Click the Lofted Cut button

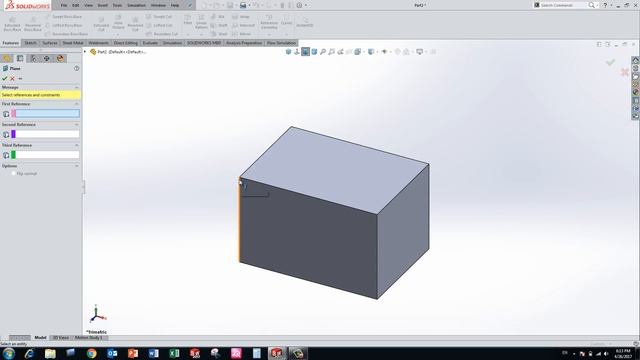click(159, 25)
